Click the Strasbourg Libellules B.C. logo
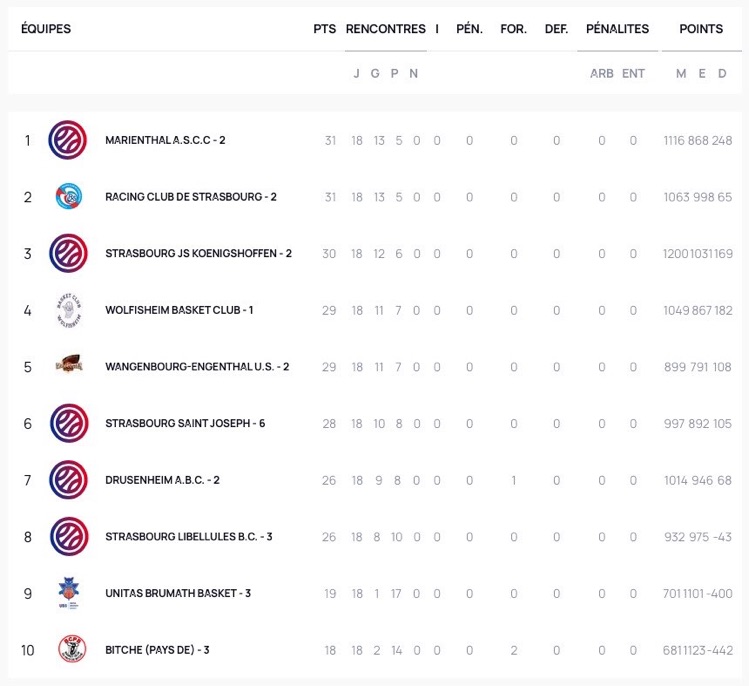 (x=69, y=536)
